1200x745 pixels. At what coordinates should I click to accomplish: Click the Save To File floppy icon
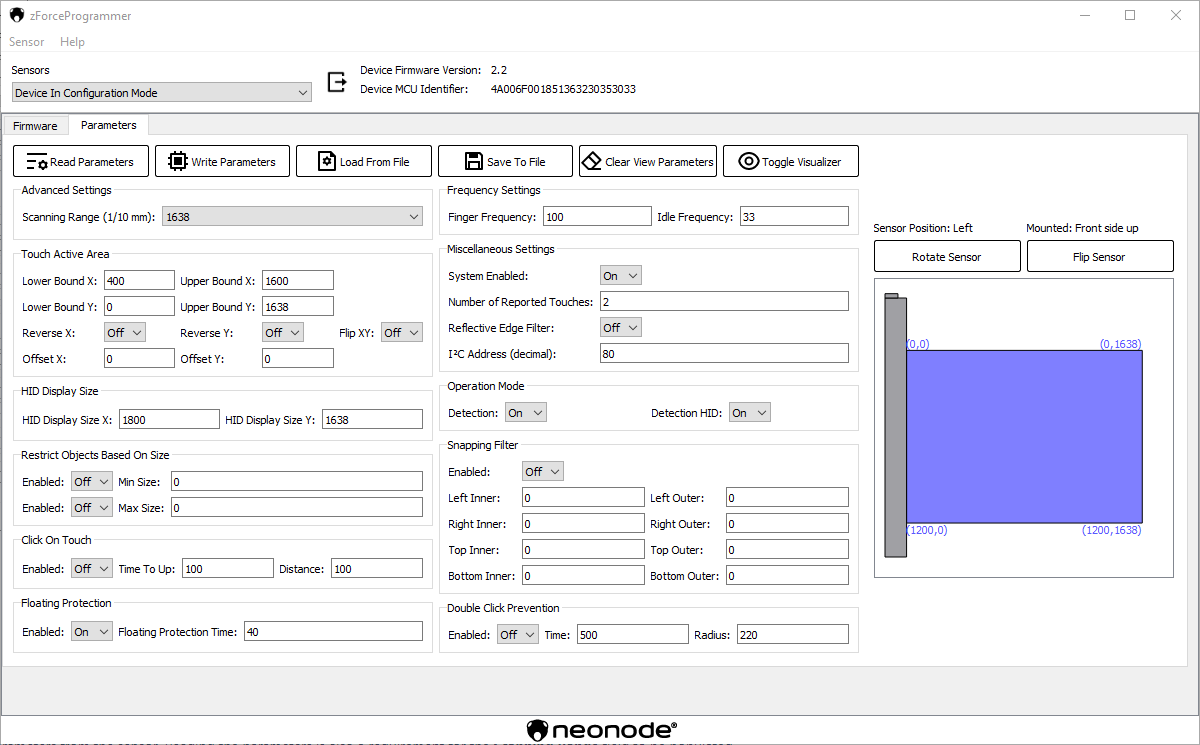coord(474,162)
